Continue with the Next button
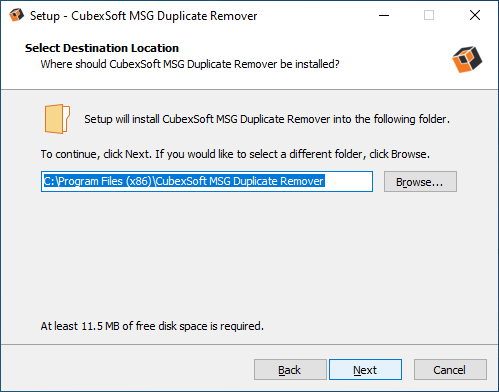Viewport: 499px width, 392px height. pyautogui.click(x=365, y=370)
